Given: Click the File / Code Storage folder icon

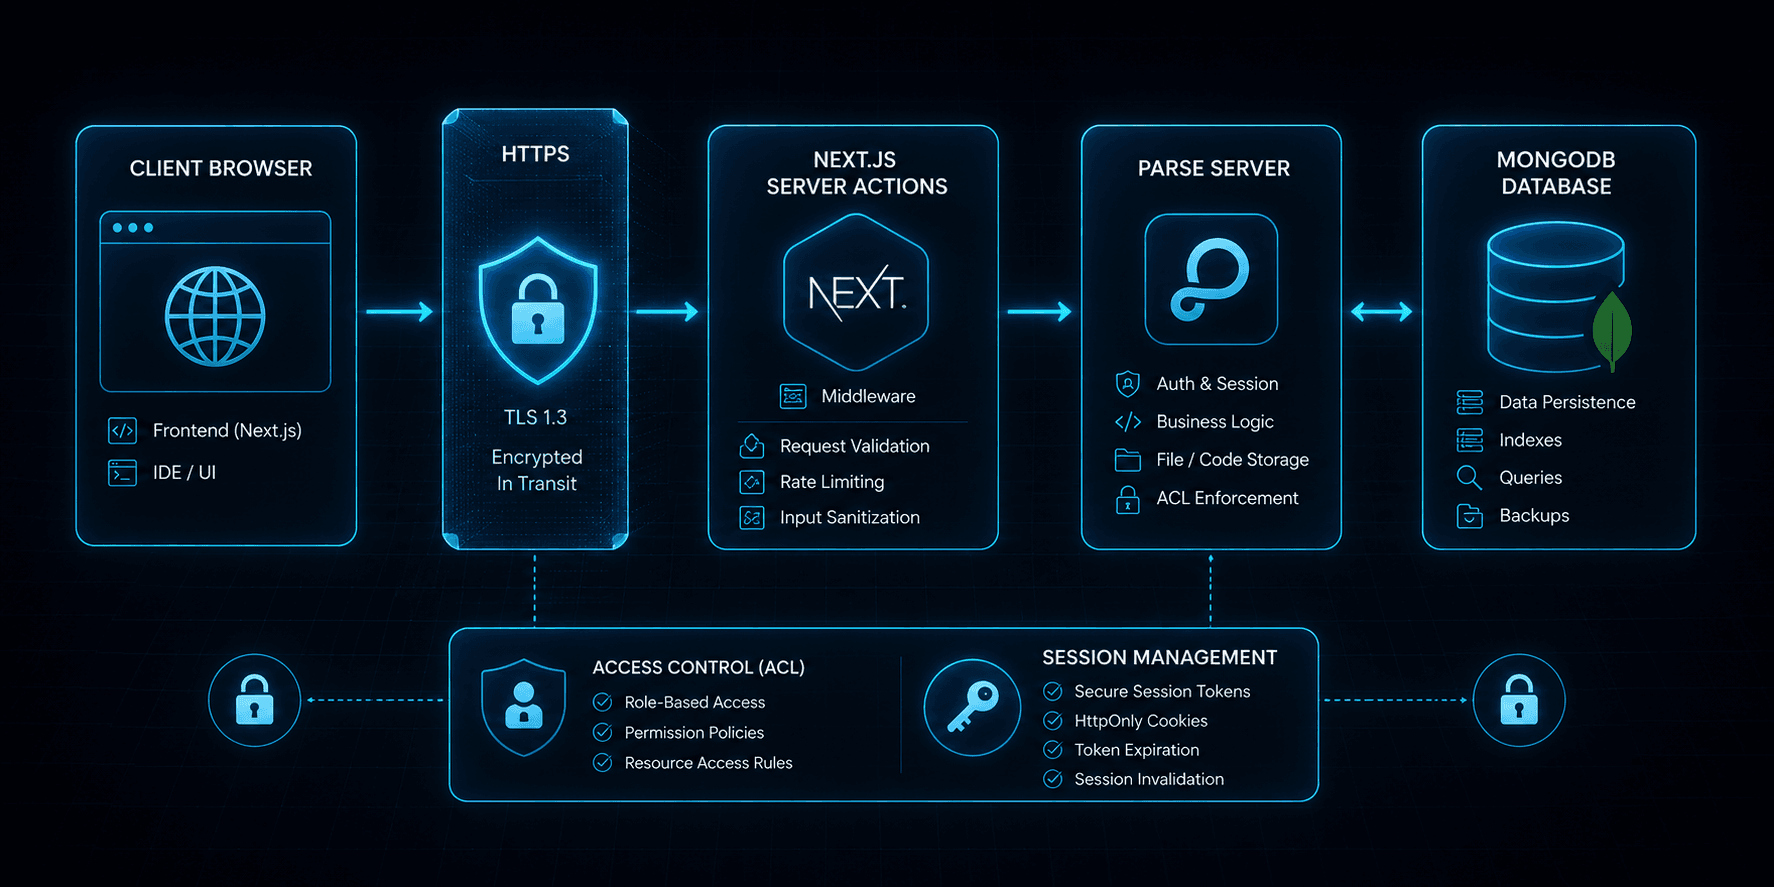Looking at the screenshot, I should coord(1128,460).
